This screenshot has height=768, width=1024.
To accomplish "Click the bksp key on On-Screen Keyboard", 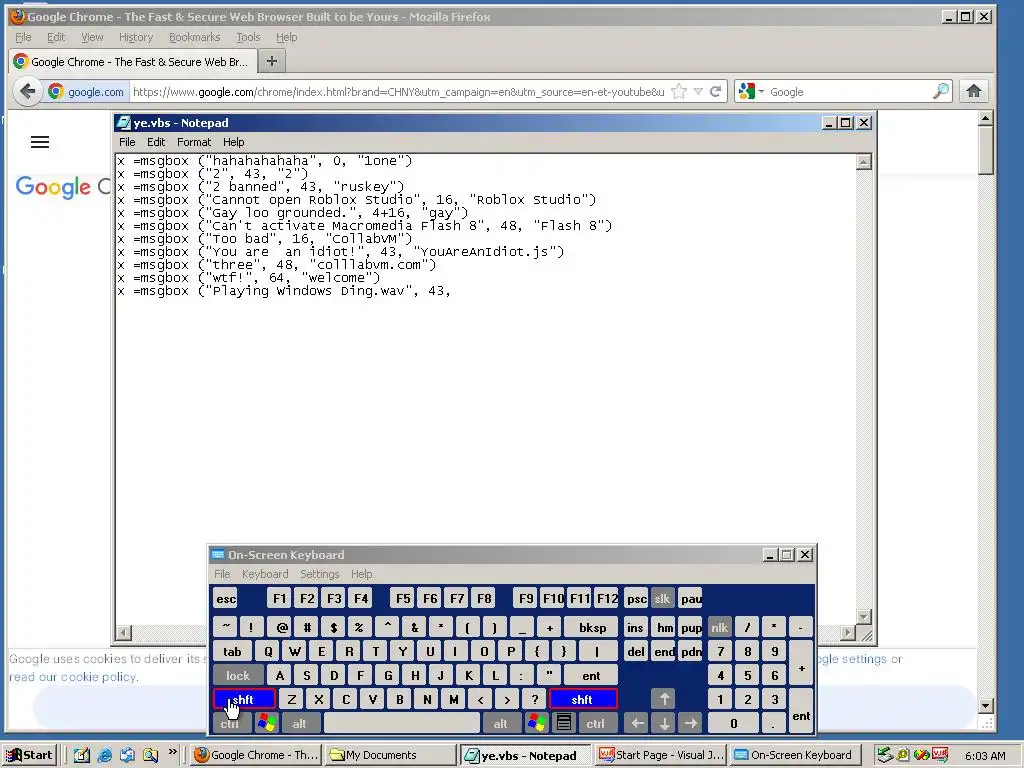I will (x=592, y=628).
